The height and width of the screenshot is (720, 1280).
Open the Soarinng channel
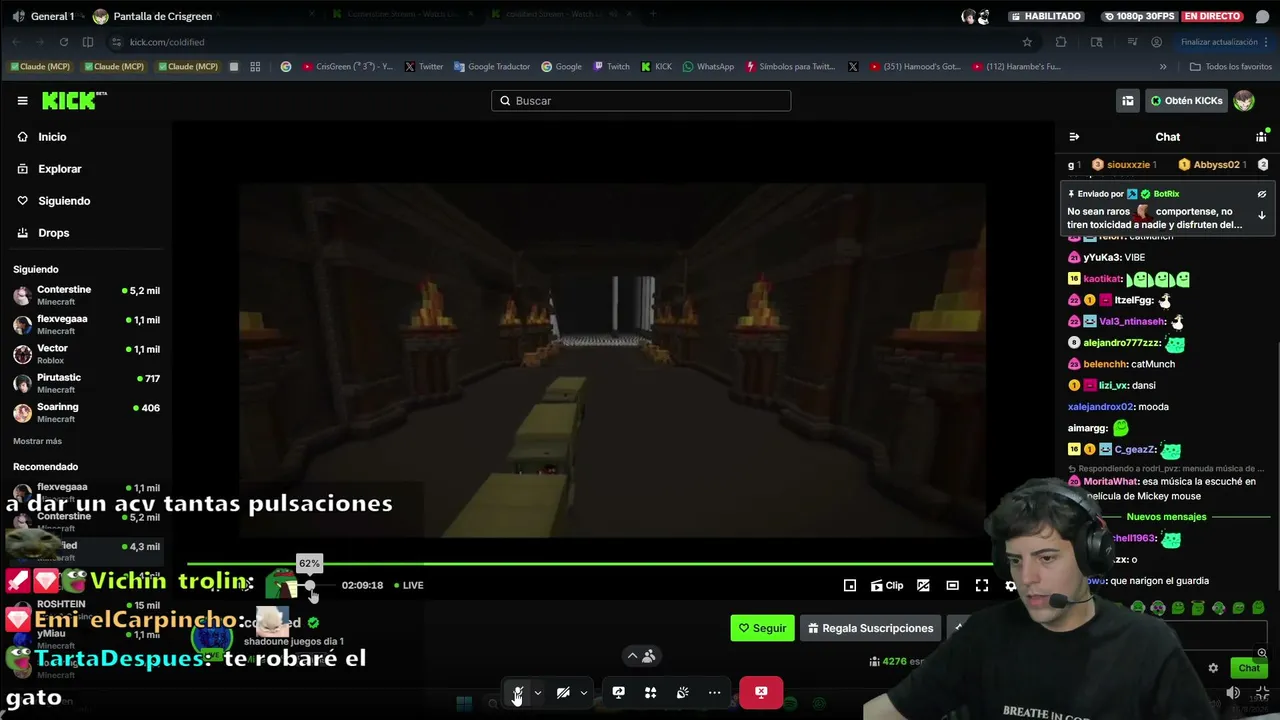86,412
